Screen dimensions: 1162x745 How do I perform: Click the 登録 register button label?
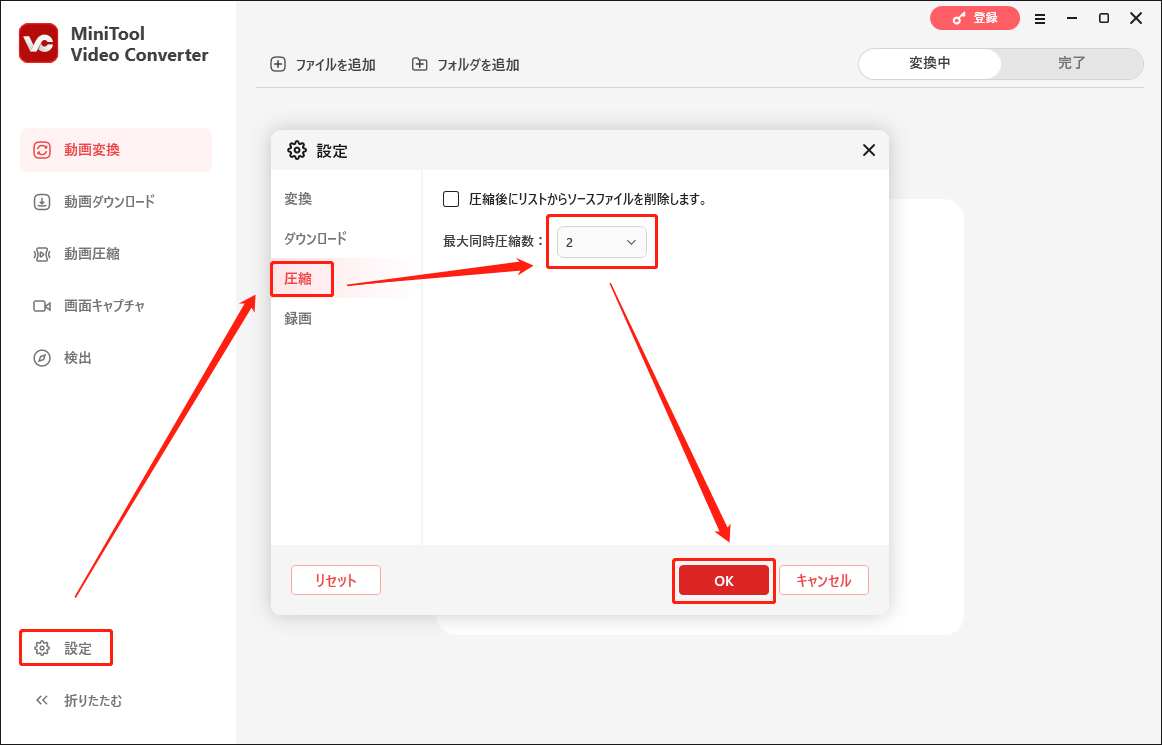(986, 19)
